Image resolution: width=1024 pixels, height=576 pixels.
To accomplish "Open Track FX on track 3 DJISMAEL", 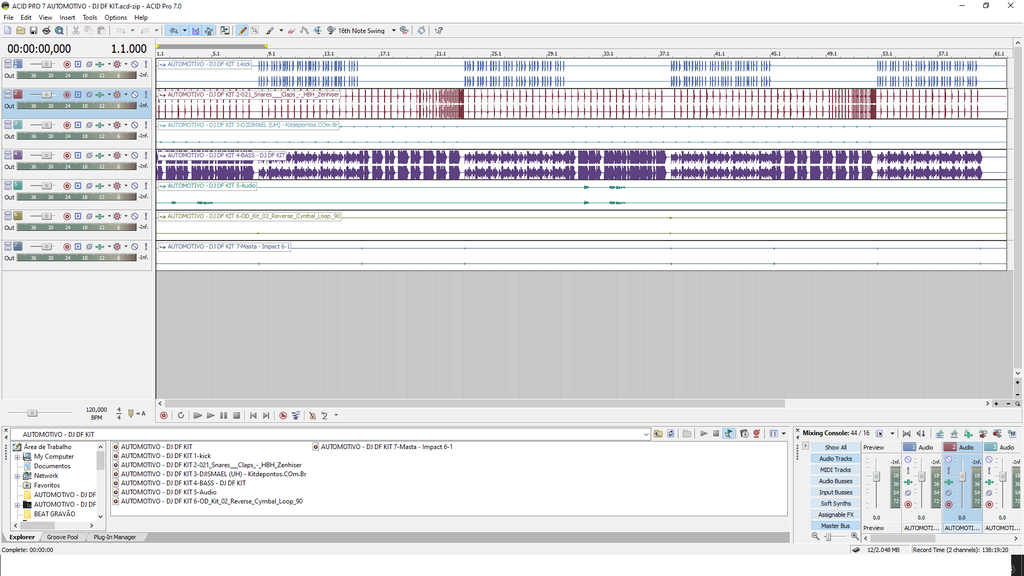I will pyautogui.click(x=99, y=125).
